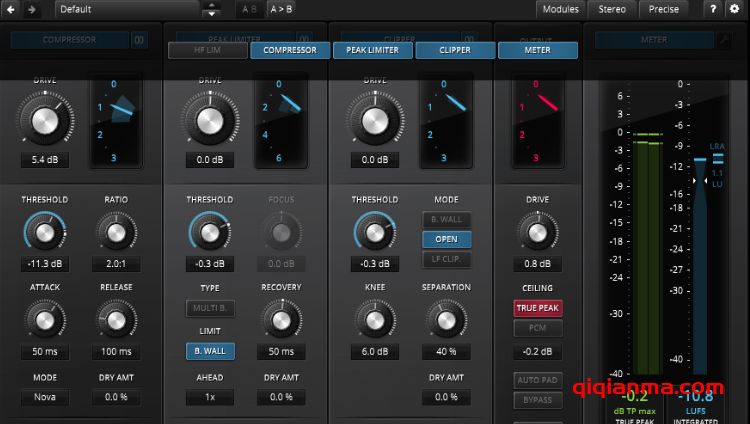
Task: Click the A > B copy button
Action: tap(282, 9)
